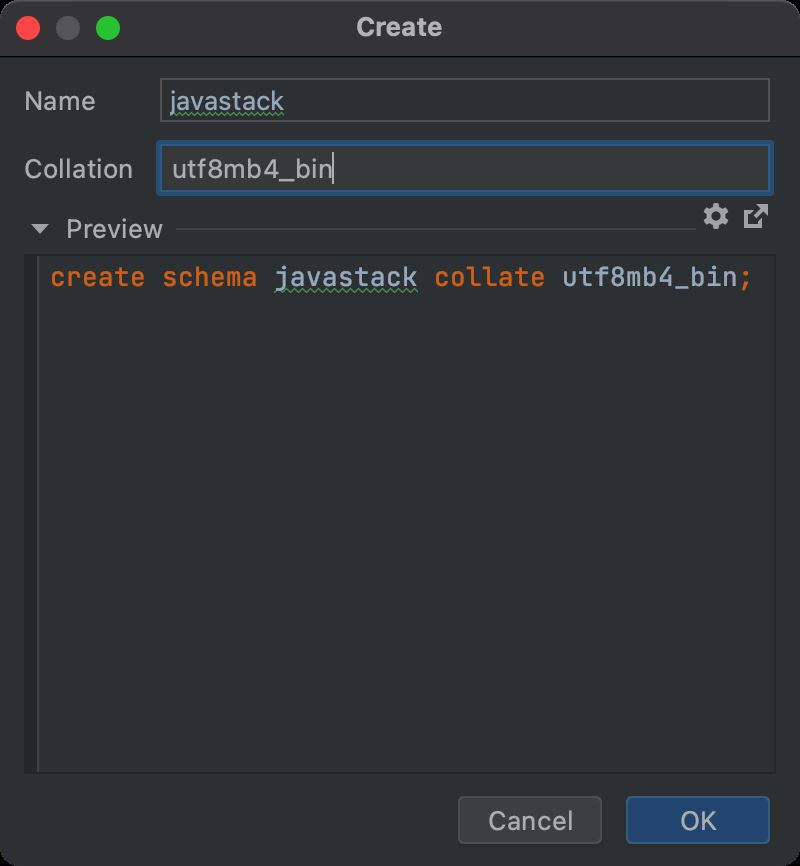Open the preview settings gear

tap(715, 216)
